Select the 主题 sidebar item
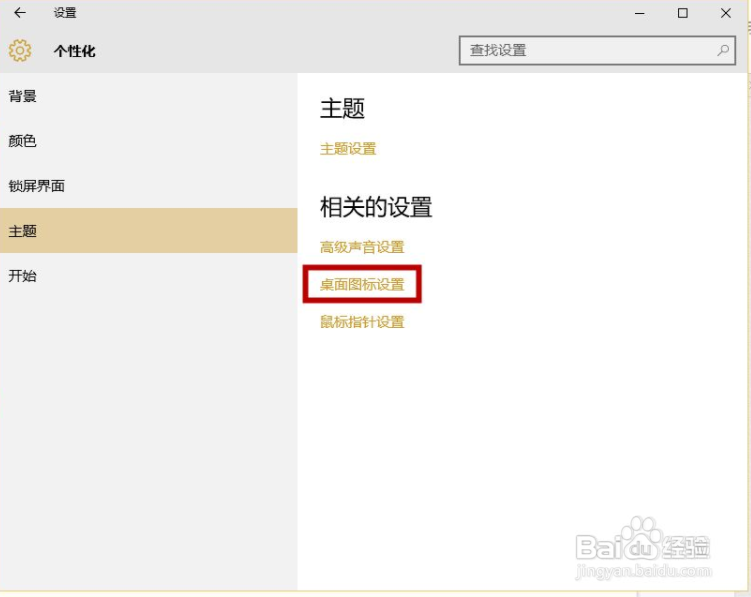 click(x=148, y=230)
